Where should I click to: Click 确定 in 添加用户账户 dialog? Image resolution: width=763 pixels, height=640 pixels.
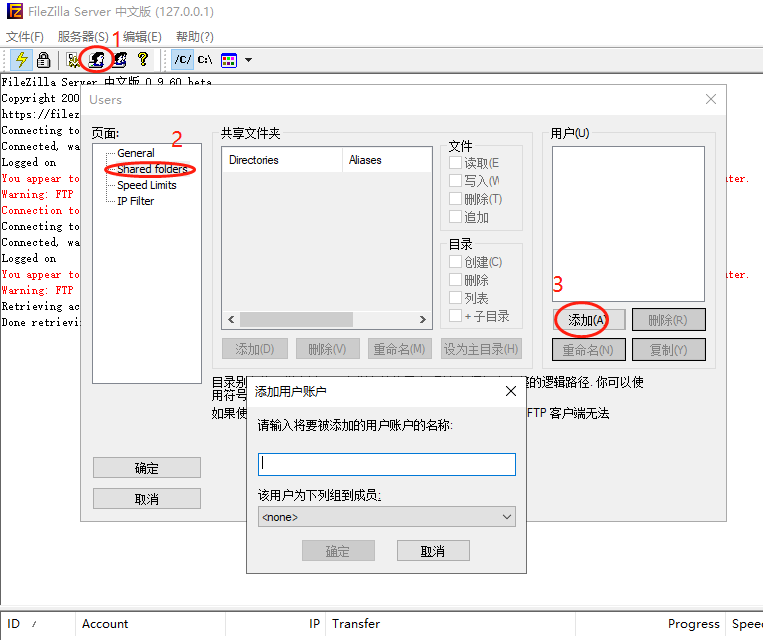tap(338, 551)
